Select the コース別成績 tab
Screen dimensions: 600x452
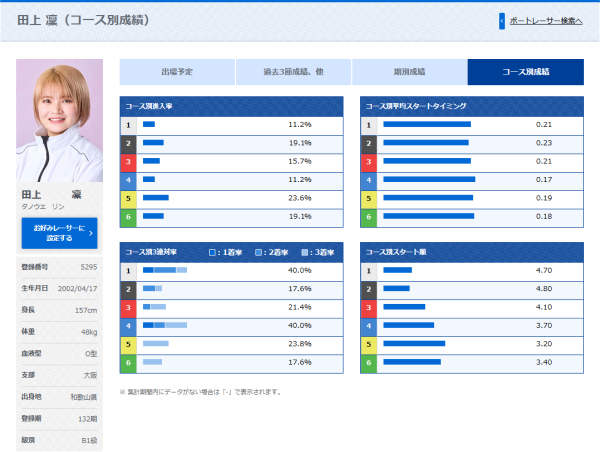click(x=526, y=72)
